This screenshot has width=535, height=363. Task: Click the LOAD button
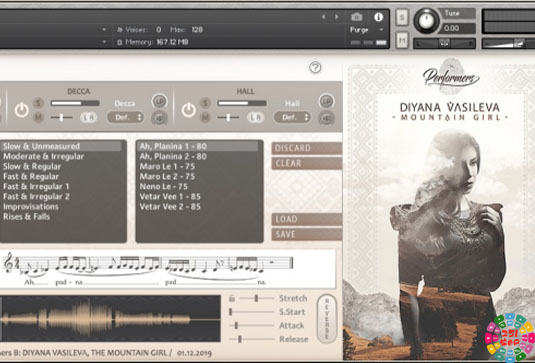coord(307,219)
